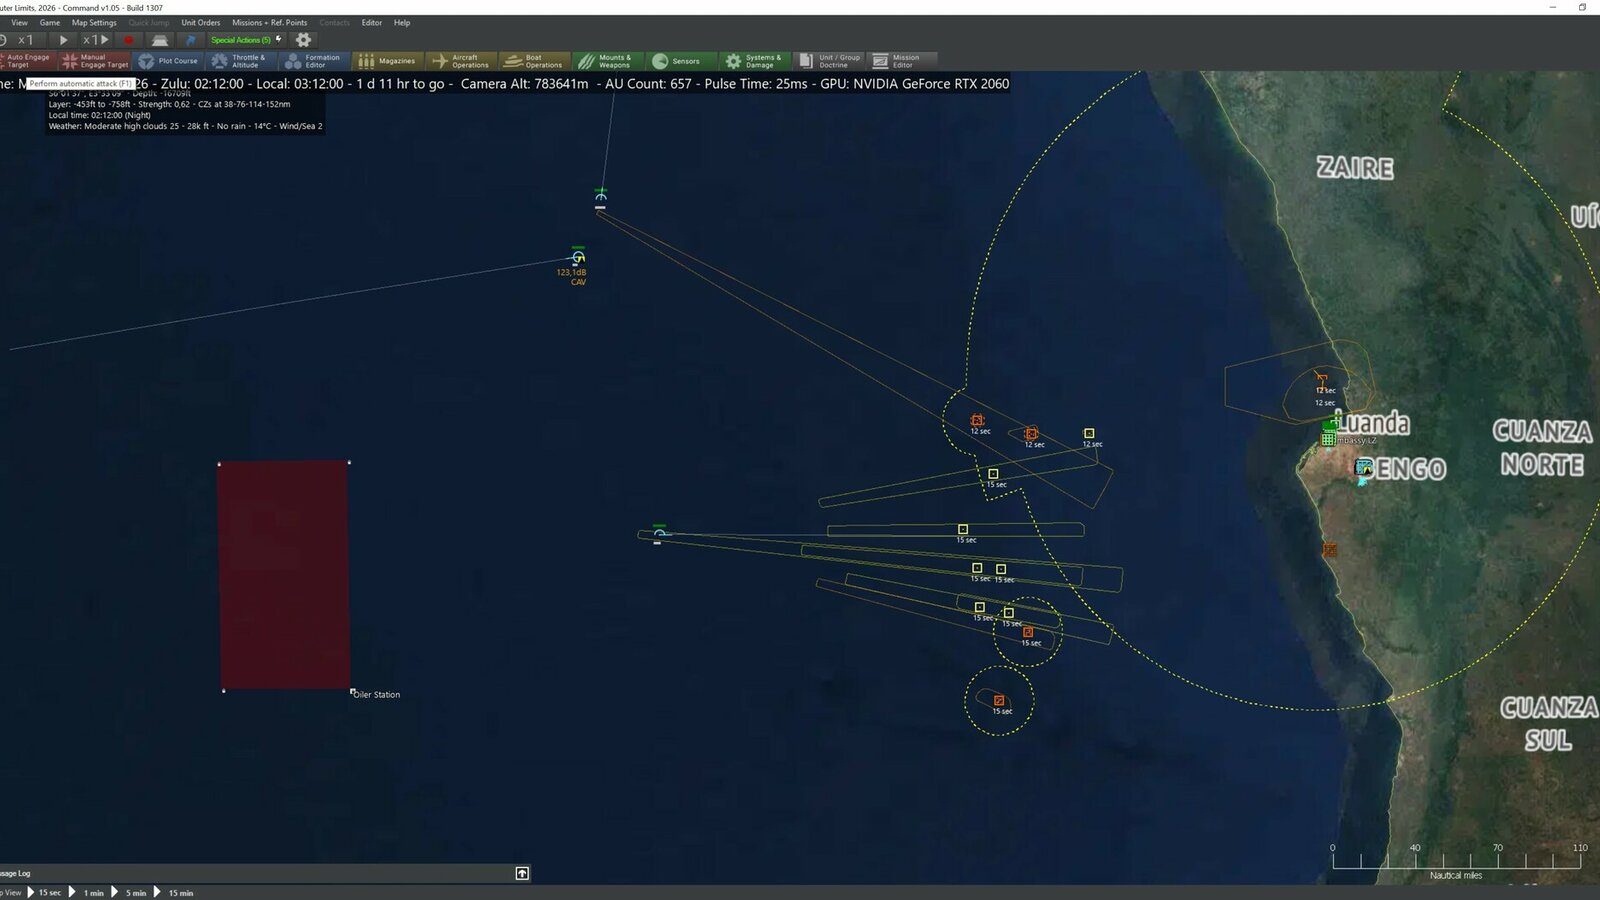Select the yellow 12 sec unknown contact
Screen dimensions: 1600x900
click(x=1089, y=434)
